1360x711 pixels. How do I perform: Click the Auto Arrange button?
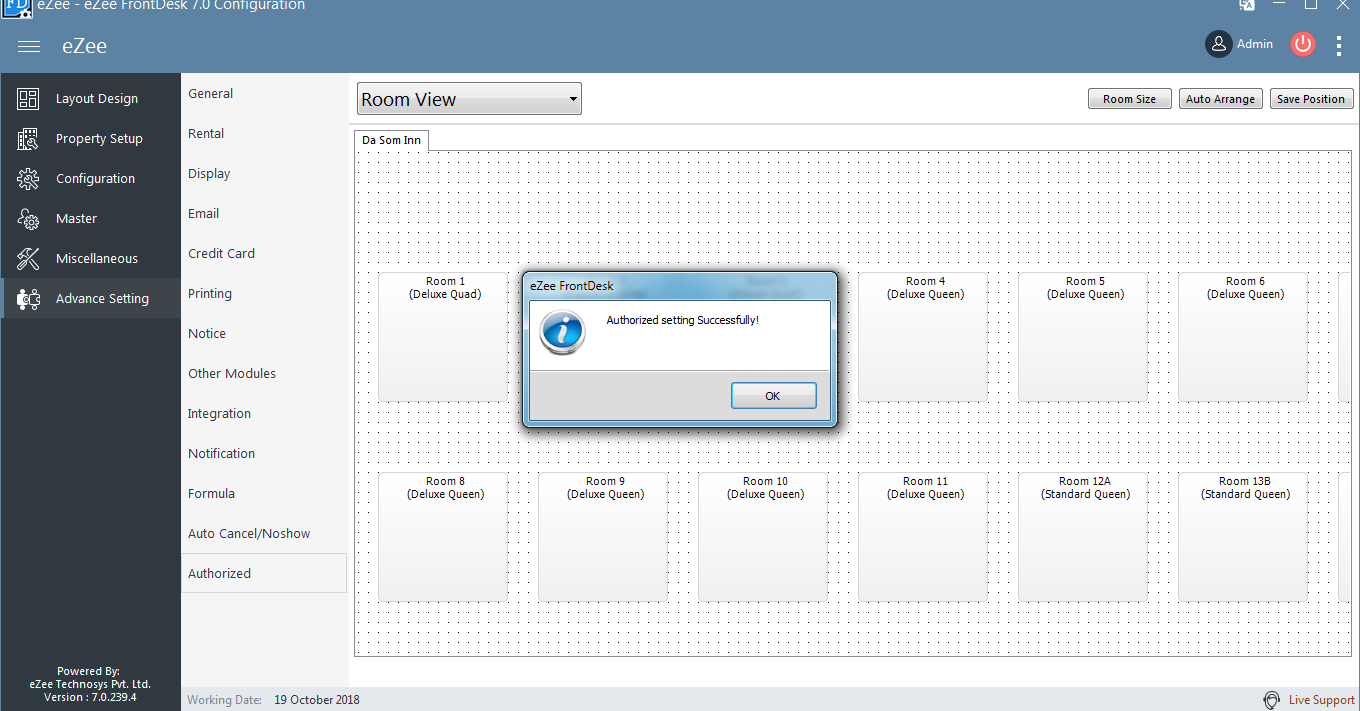click(1220, 99)
